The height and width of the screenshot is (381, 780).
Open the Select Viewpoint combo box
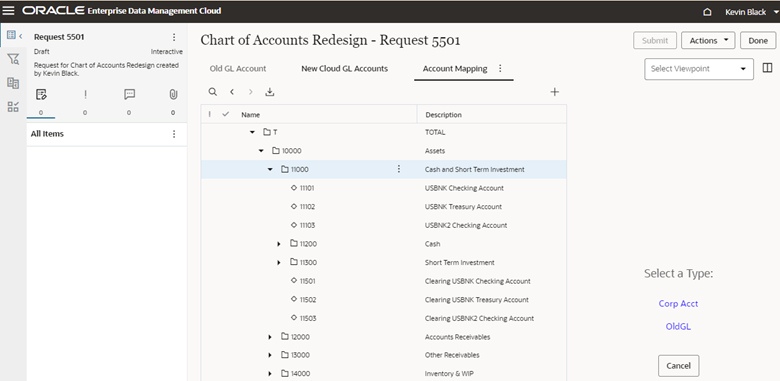pos(698,69)
